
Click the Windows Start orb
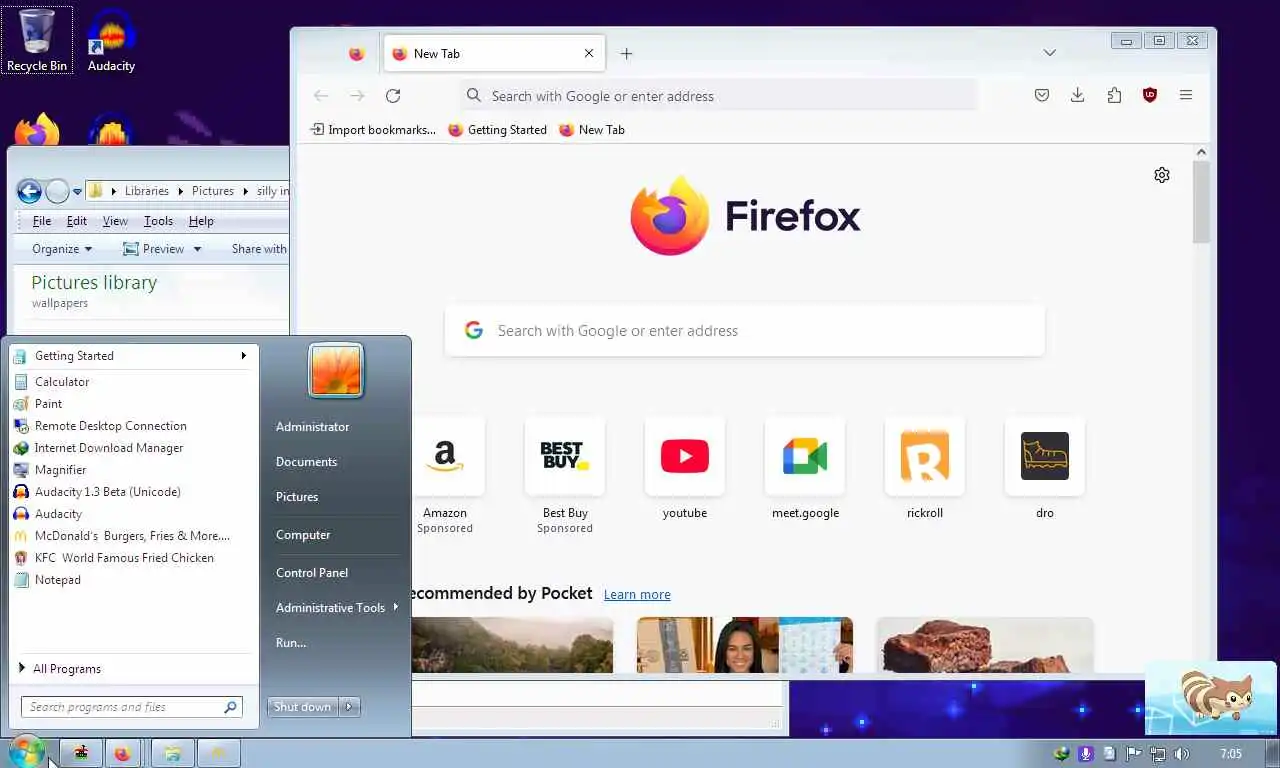(27, 751)
